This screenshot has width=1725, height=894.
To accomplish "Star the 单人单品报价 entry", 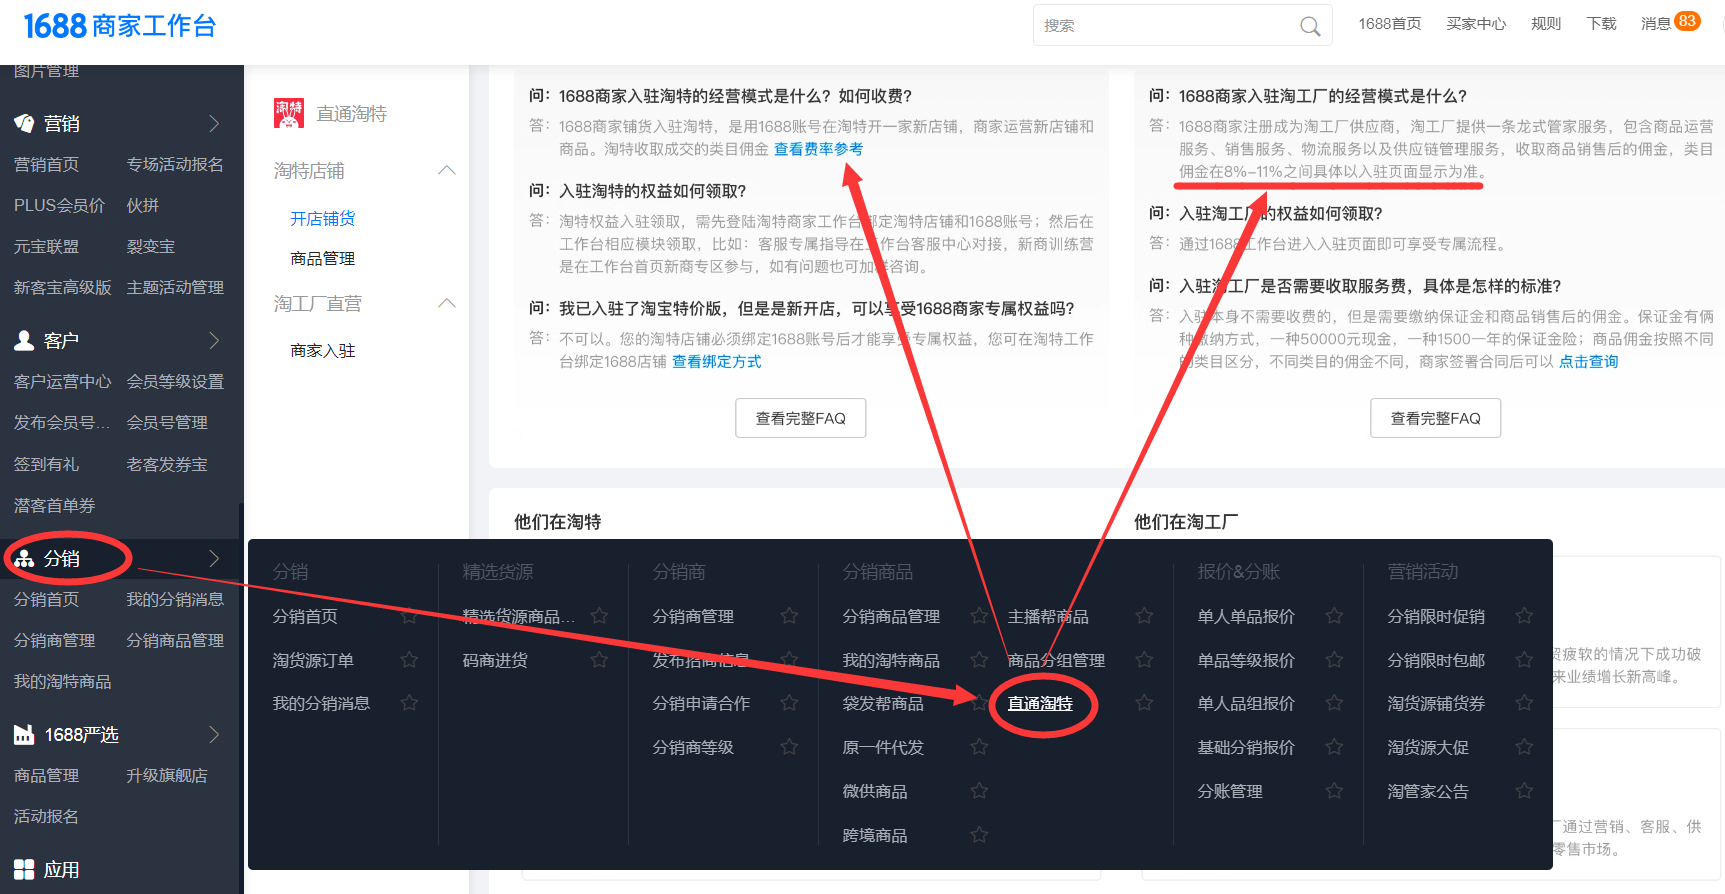I will coord(1334,616).
